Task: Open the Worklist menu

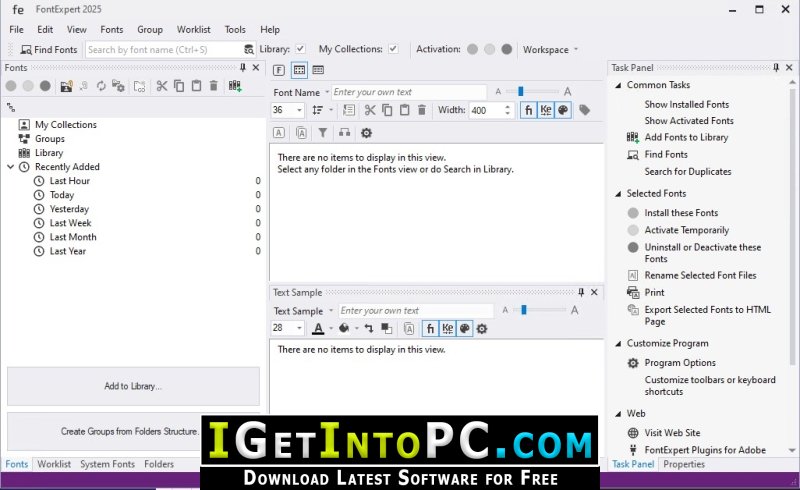Action: (193, 30)
